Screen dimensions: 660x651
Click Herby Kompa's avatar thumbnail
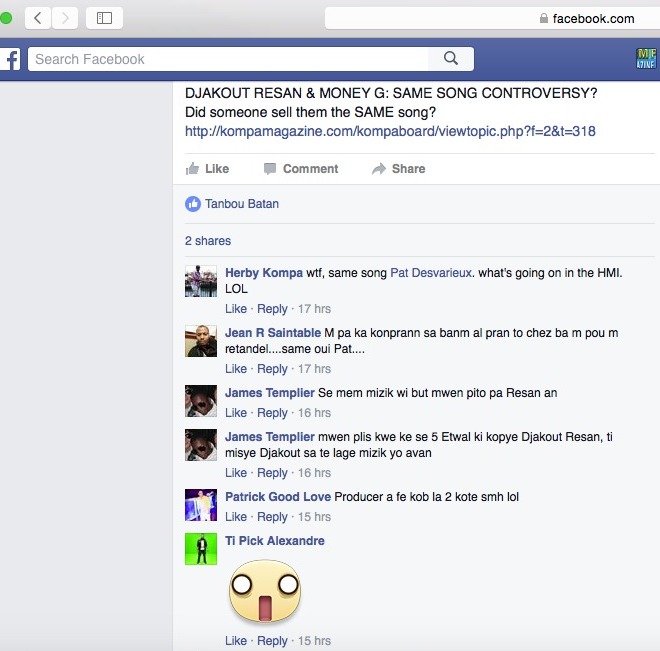tap(201, 281)
